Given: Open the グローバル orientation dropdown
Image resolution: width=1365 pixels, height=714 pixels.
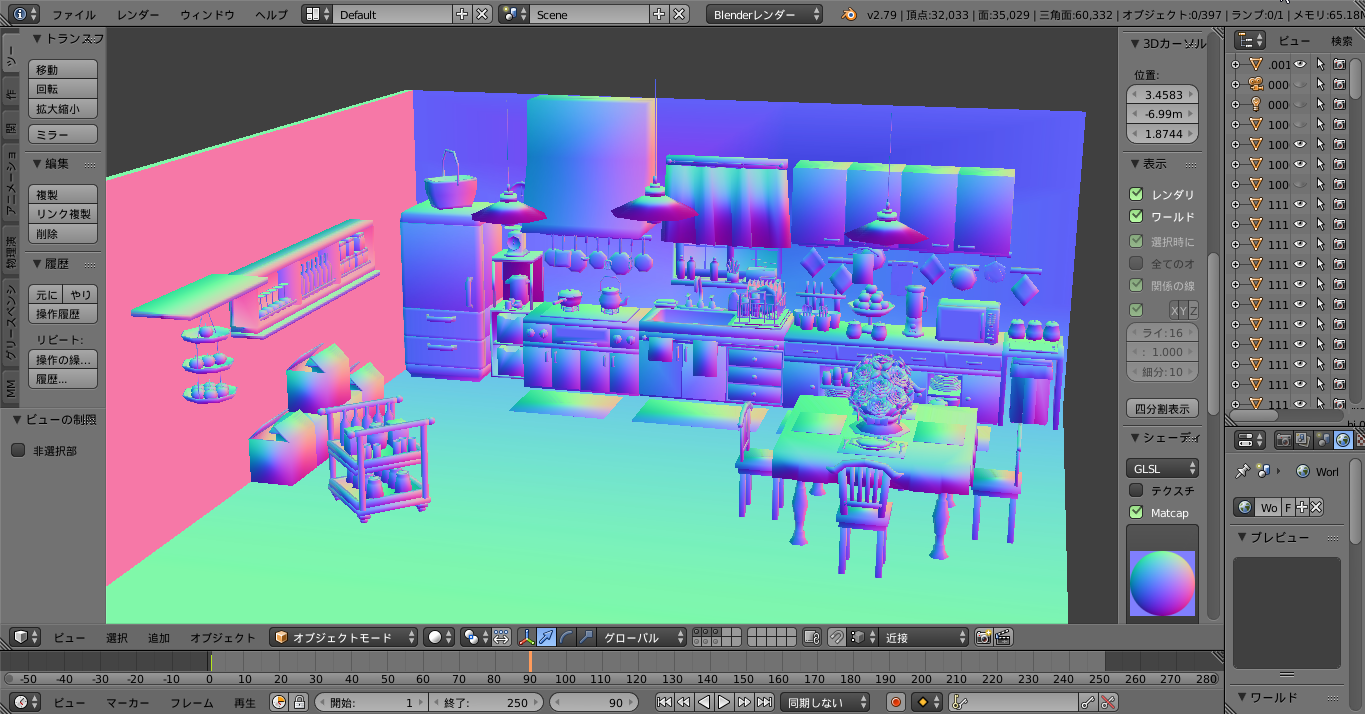Looking at the screenshot, I should (644, 637).
